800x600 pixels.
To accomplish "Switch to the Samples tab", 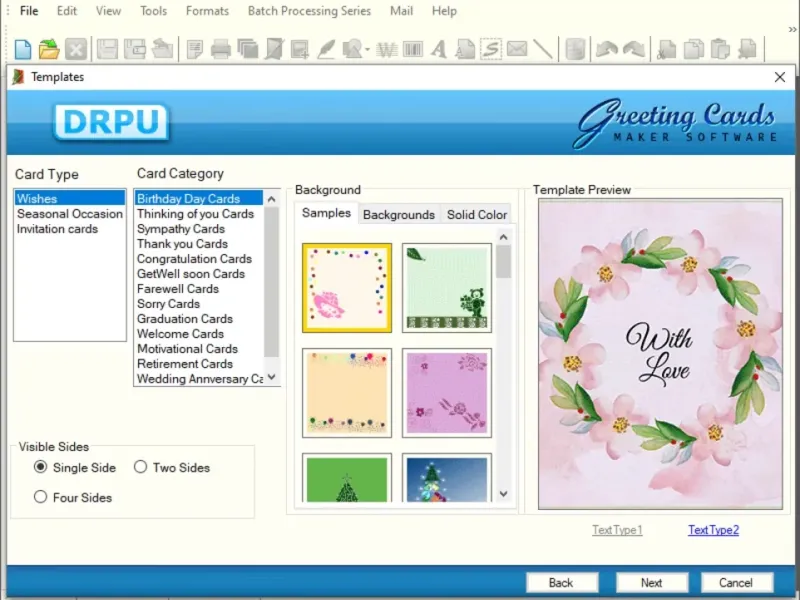I will tap(326, 213).
